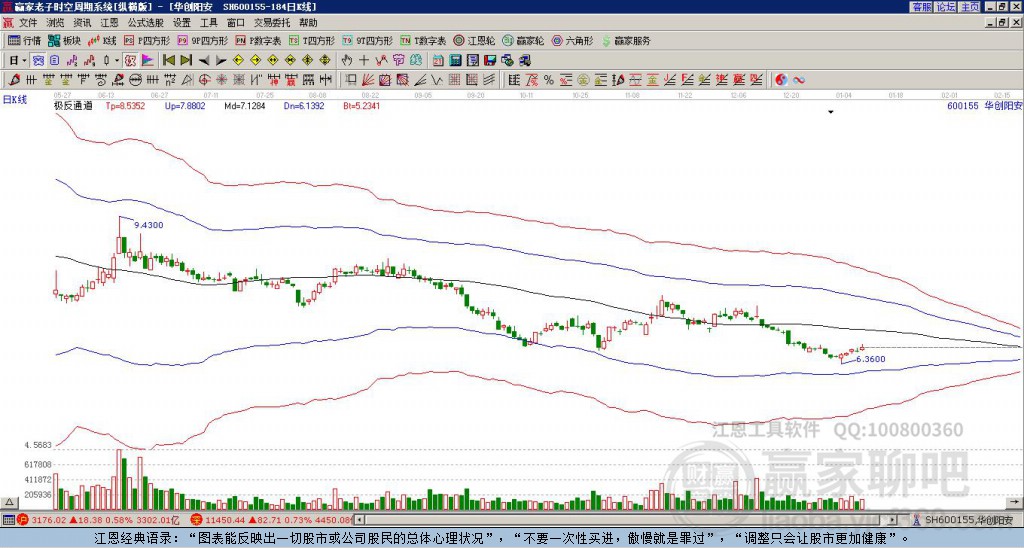
Task: Expand the candlestick style dropdown arrow
Action: click(117, 61)
